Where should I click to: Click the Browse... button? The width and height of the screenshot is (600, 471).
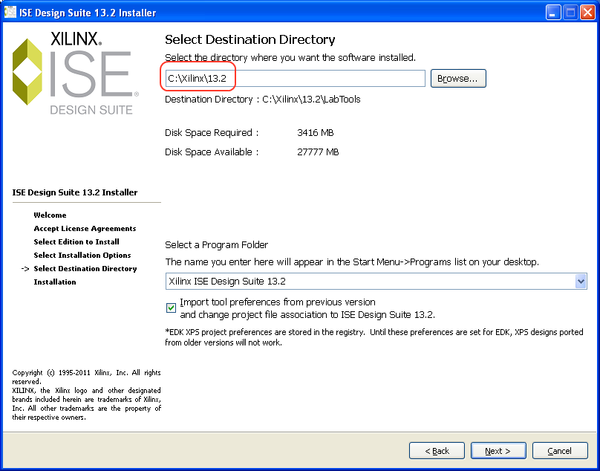(458, 78)
